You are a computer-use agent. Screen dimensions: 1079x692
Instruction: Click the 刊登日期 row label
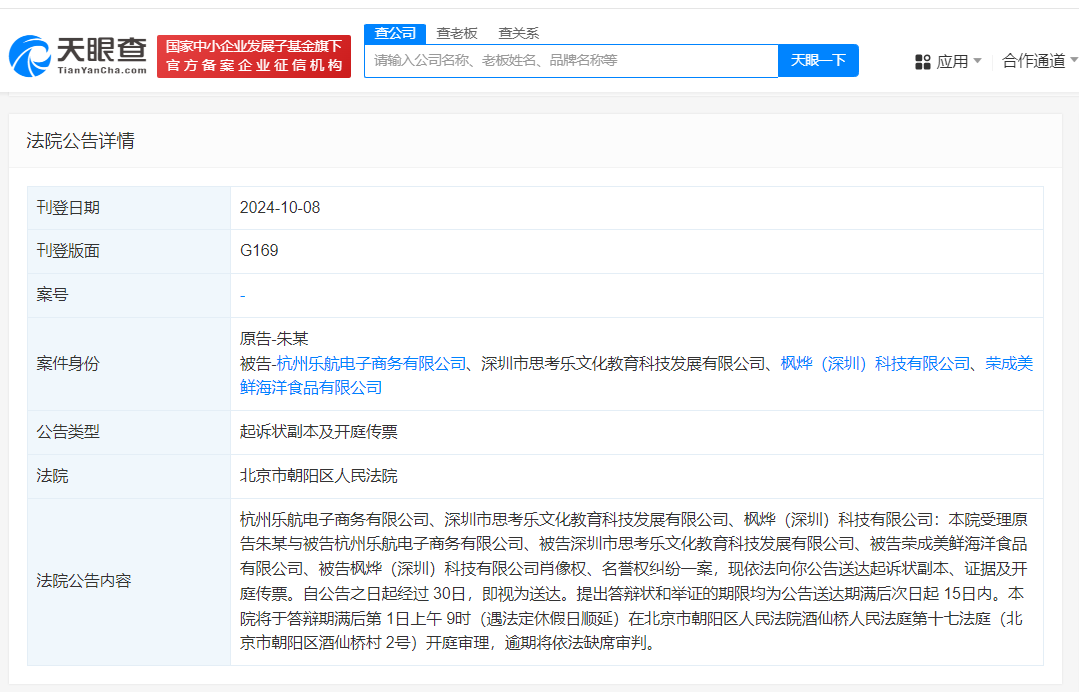[x=68, y=208]
